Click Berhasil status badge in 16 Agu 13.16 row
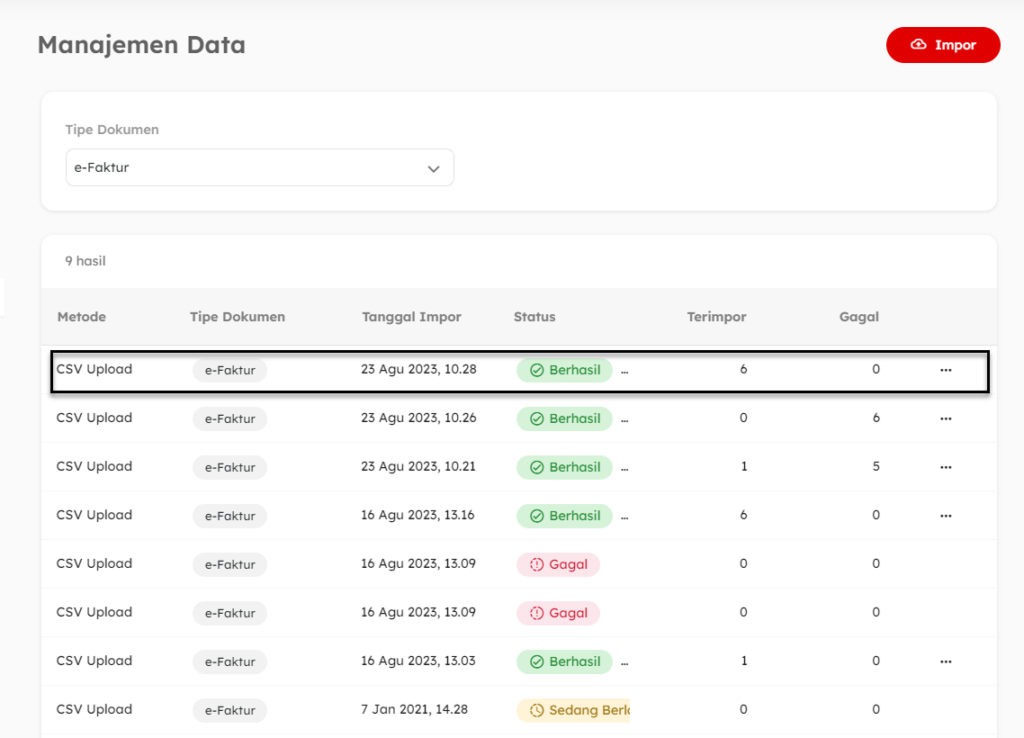 564,516
